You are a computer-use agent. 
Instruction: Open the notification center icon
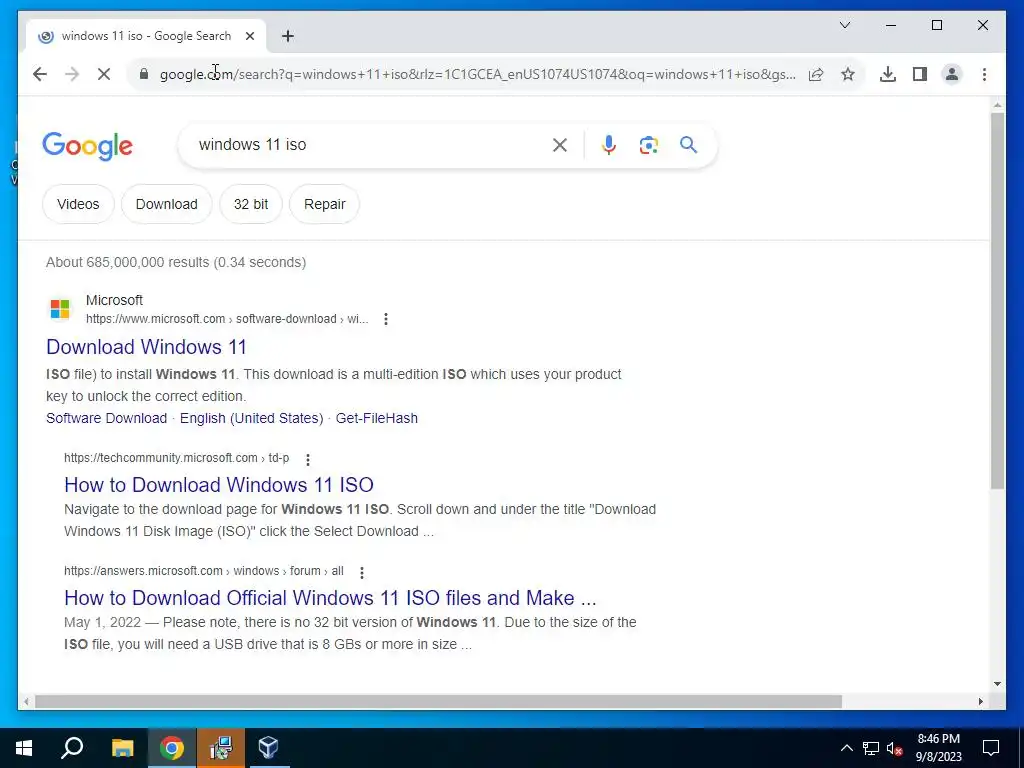pos(991,748)
